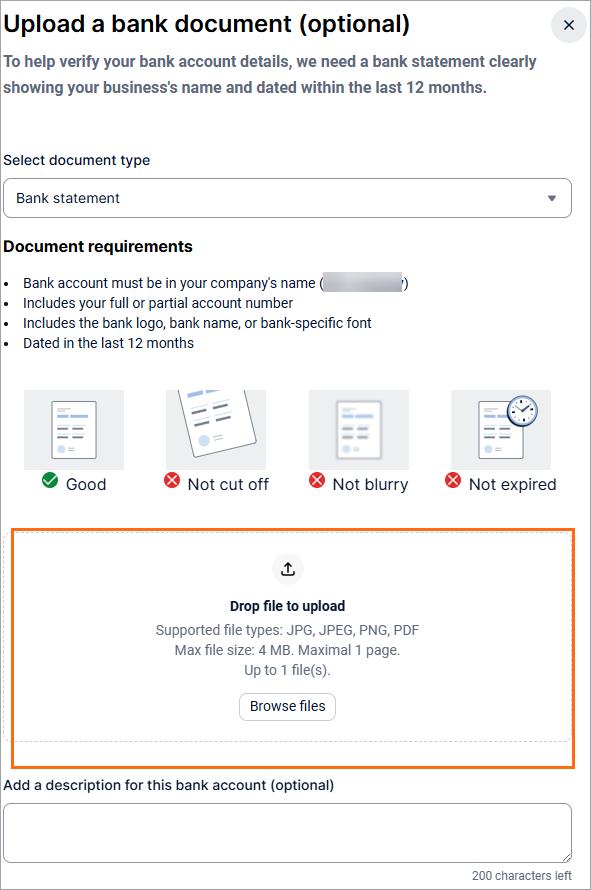Viewport: 591px width, 890px height.
Task: Open the Bank statement document type dropdown
Action: (287, 198)
